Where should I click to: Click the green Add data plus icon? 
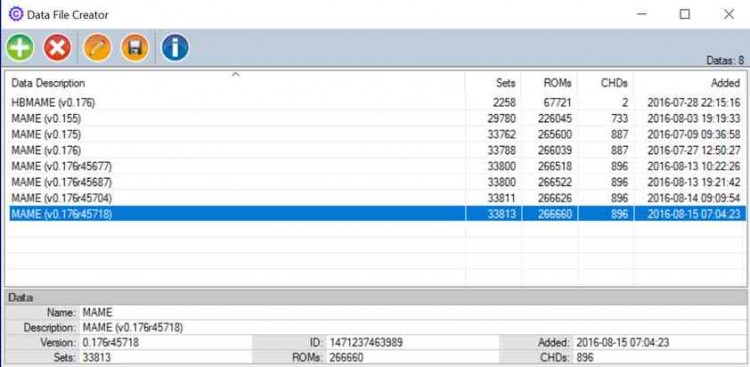pyautogui.click(x=20, y=48)
